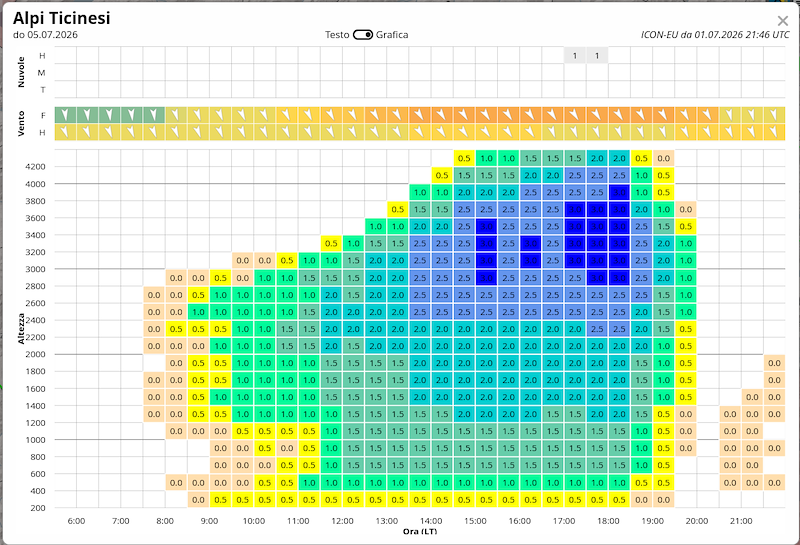This screenshot has height=545, width=800.
Task: Click the '1000' altitude axis label
Action: coord(35,439)
